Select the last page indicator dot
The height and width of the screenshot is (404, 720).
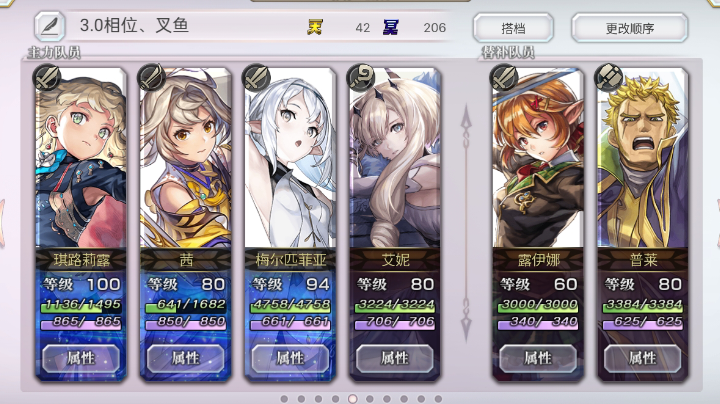(438, 399)
